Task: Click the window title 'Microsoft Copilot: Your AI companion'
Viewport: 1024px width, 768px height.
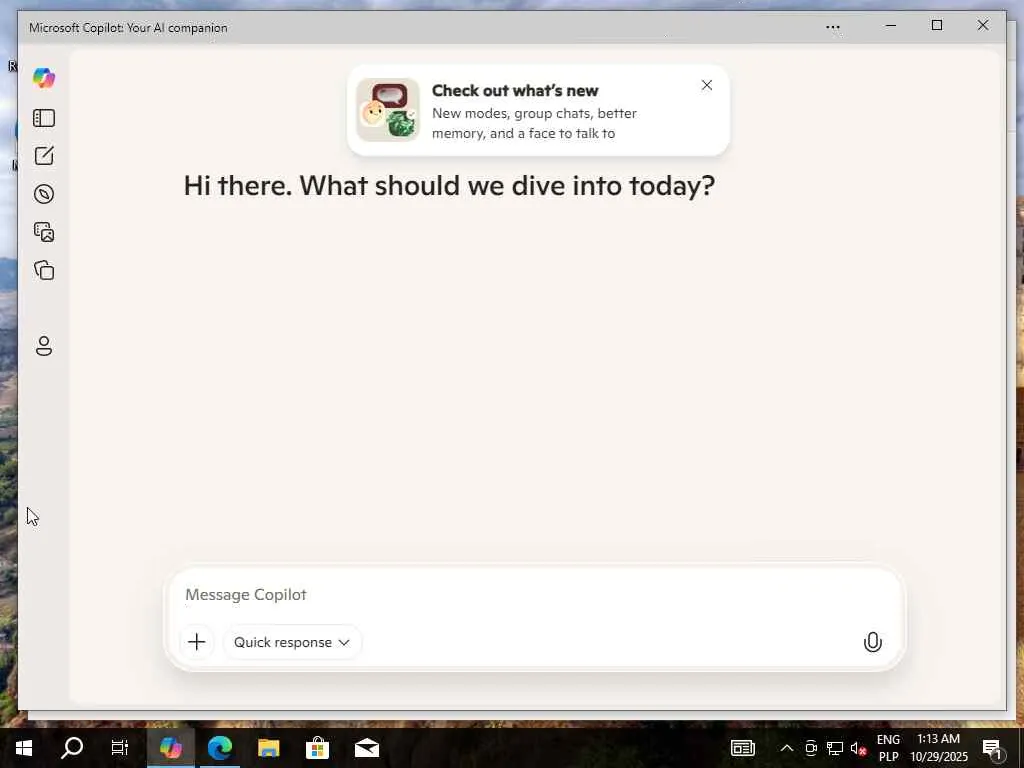Action: pyautogui.click(x=128, y=28)
